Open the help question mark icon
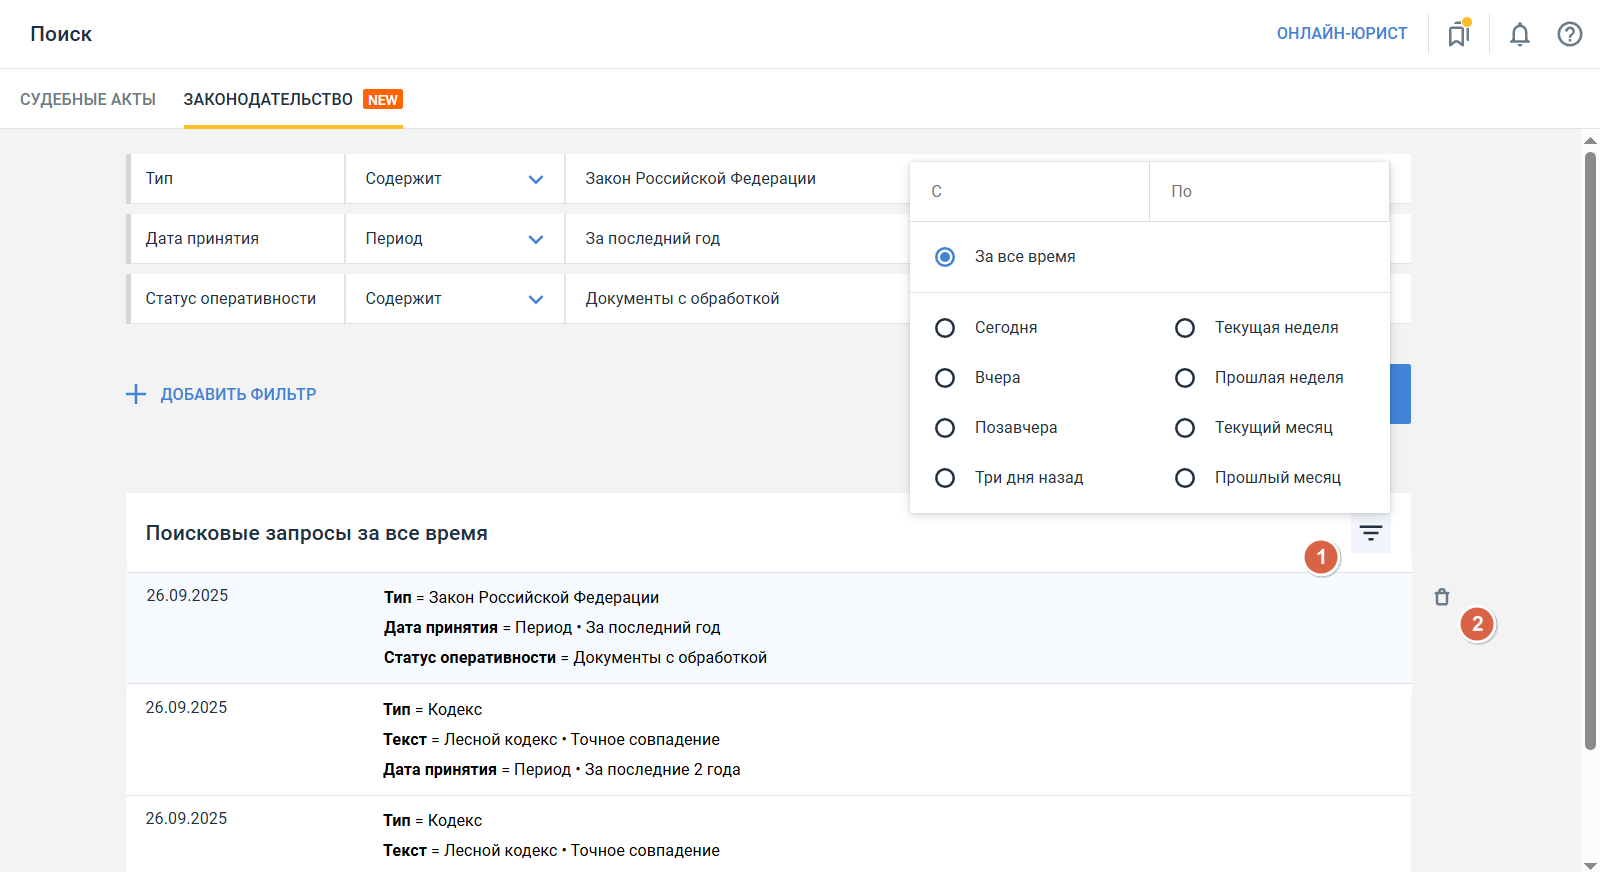Viewport: 1600px width, 872px height. click(1569, 35)
